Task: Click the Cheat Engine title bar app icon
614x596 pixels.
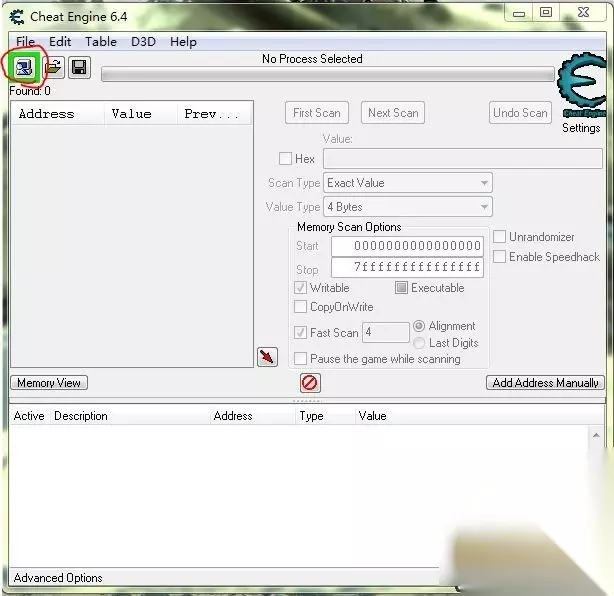Action: [16, 17]
